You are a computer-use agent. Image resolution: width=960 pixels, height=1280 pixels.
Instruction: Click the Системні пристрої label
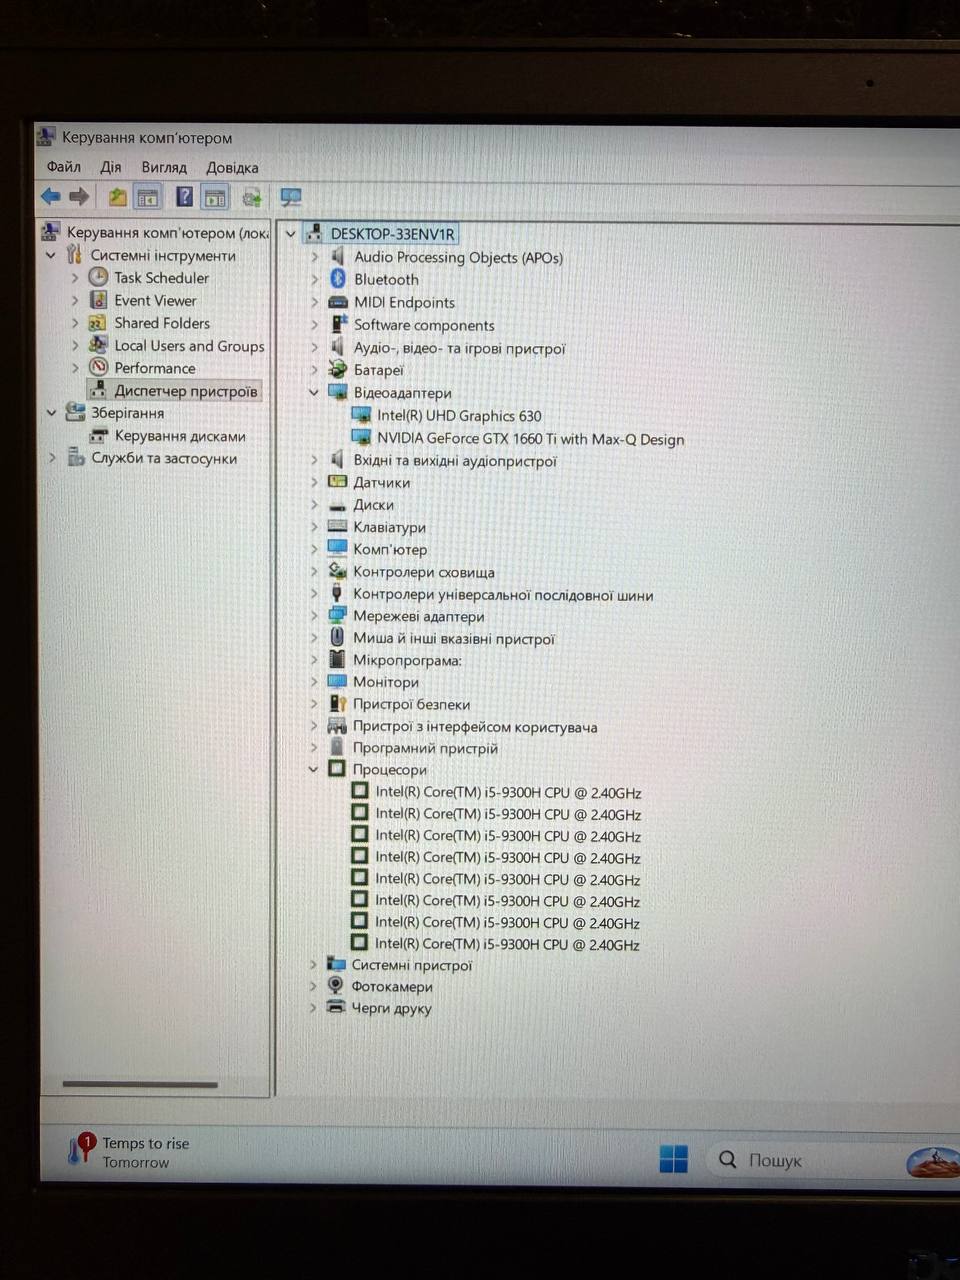coord(411,965)
